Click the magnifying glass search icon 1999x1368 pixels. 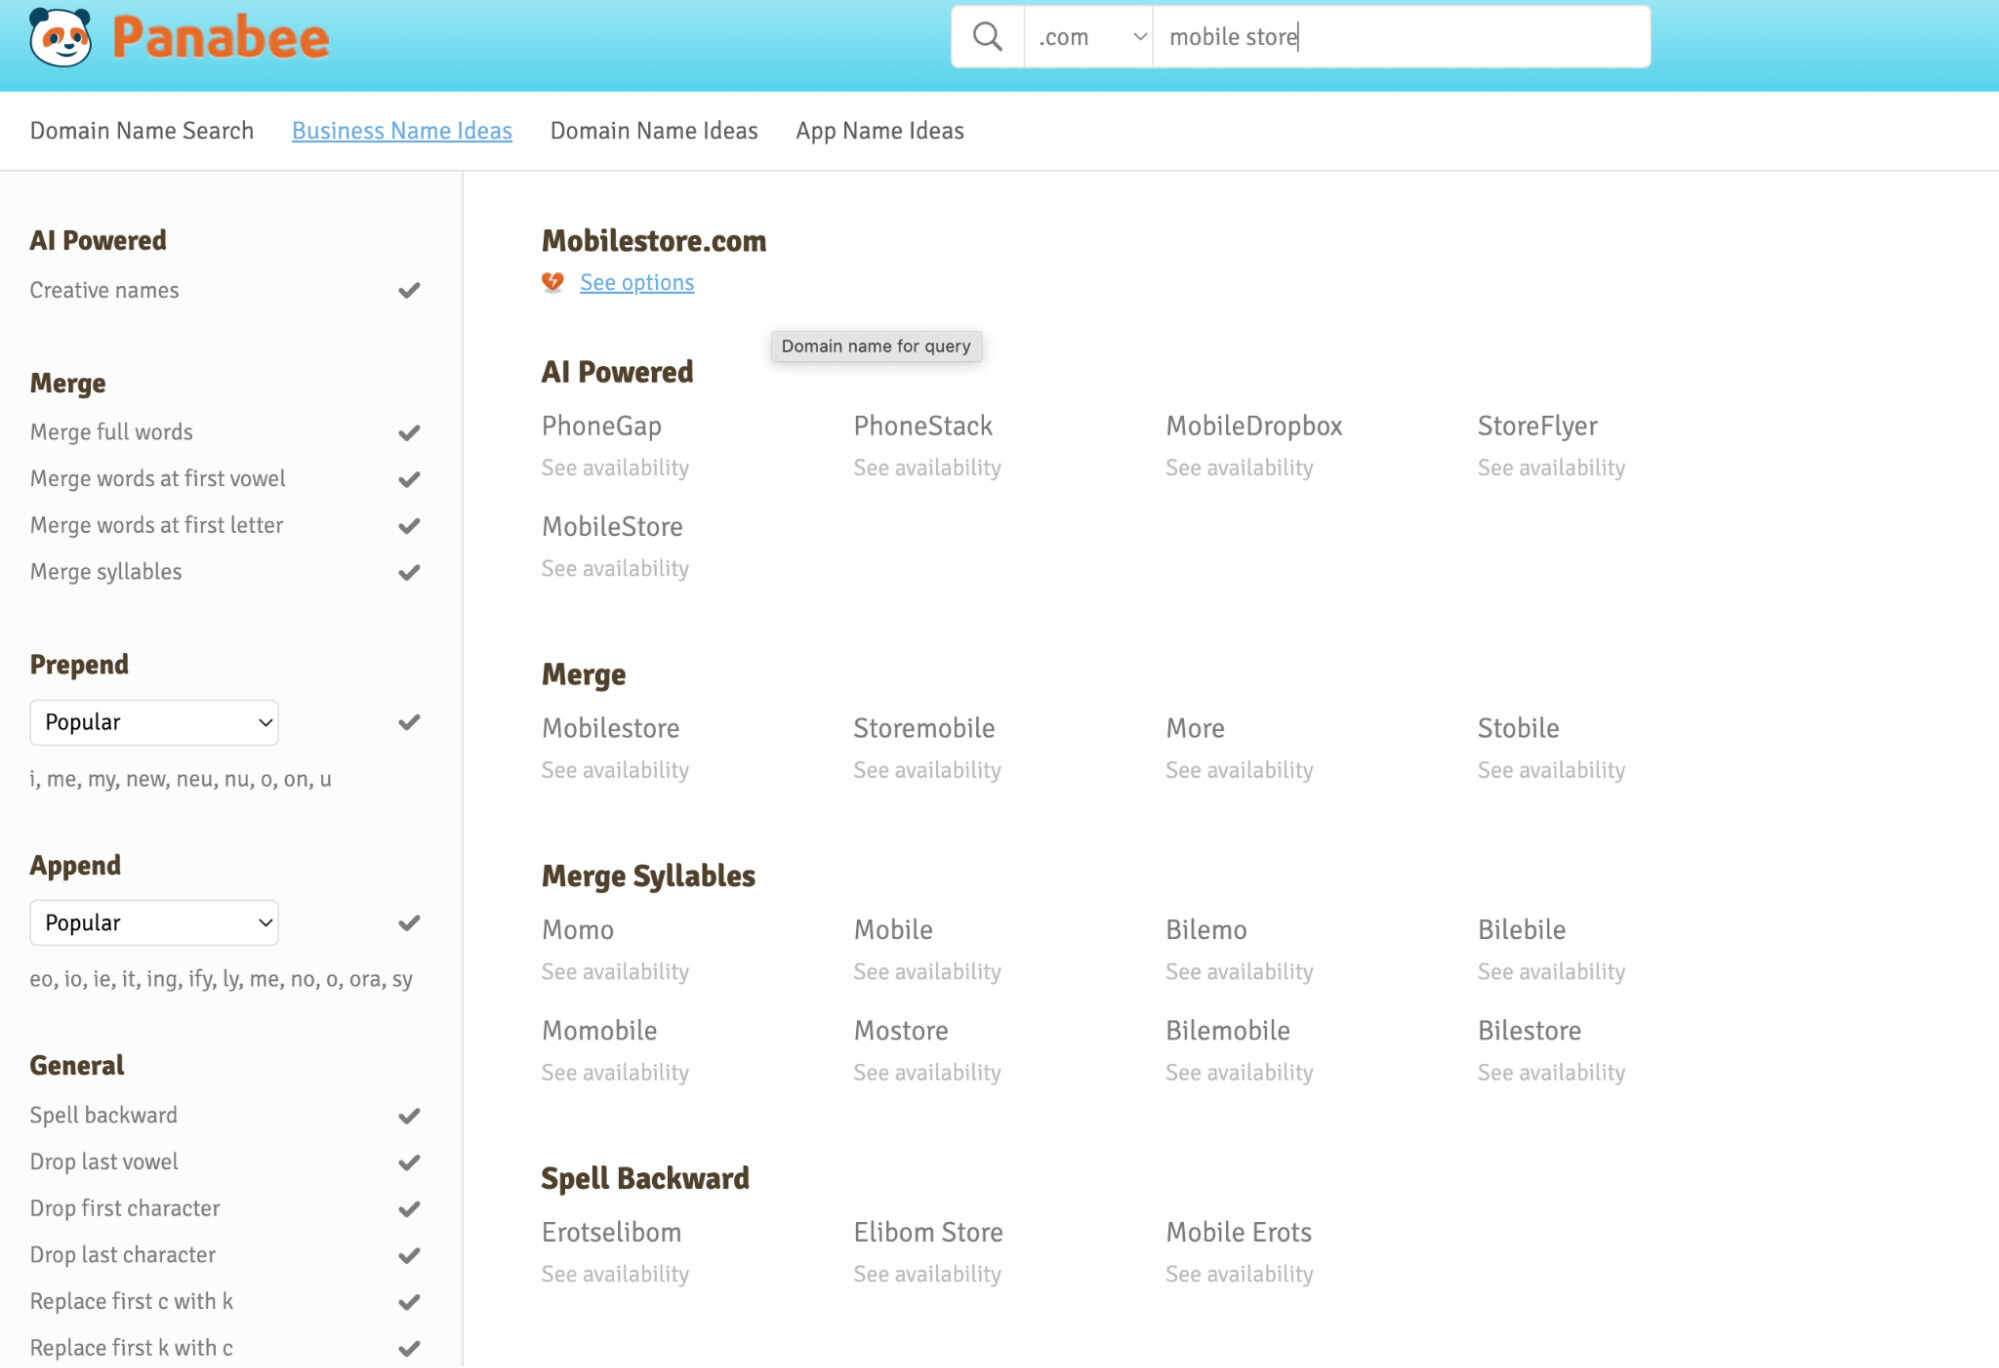tap(987, 37)
